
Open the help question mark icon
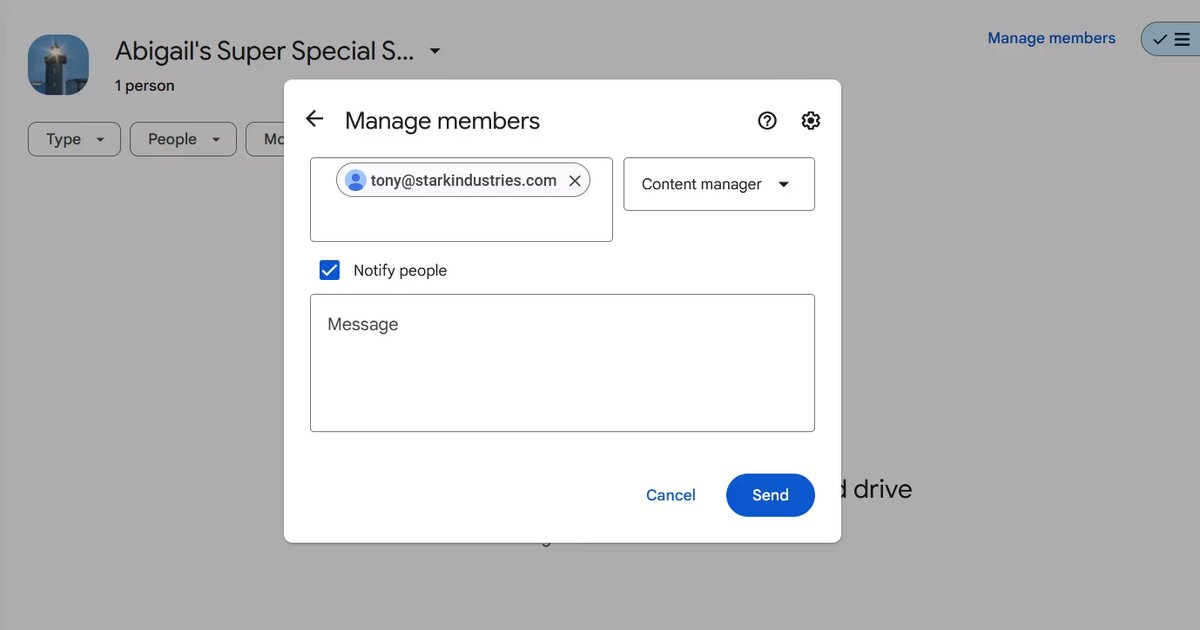(x=767, y=121)
